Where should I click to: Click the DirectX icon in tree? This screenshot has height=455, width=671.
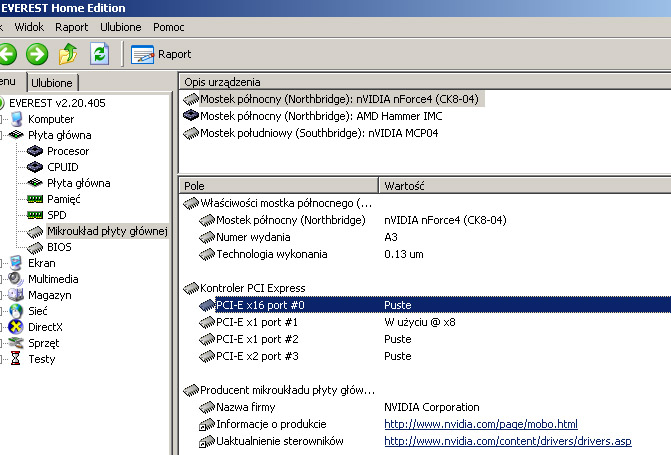click(x=16, y=327)
